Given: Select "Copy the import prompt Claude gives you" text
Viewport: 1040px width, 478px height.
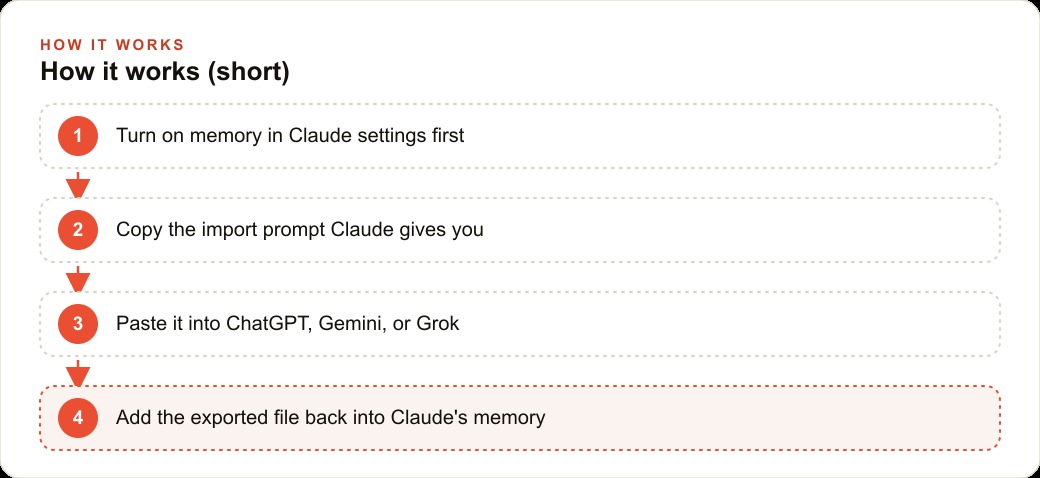Looking at the screenshot, I should click(x=299, y=230).
